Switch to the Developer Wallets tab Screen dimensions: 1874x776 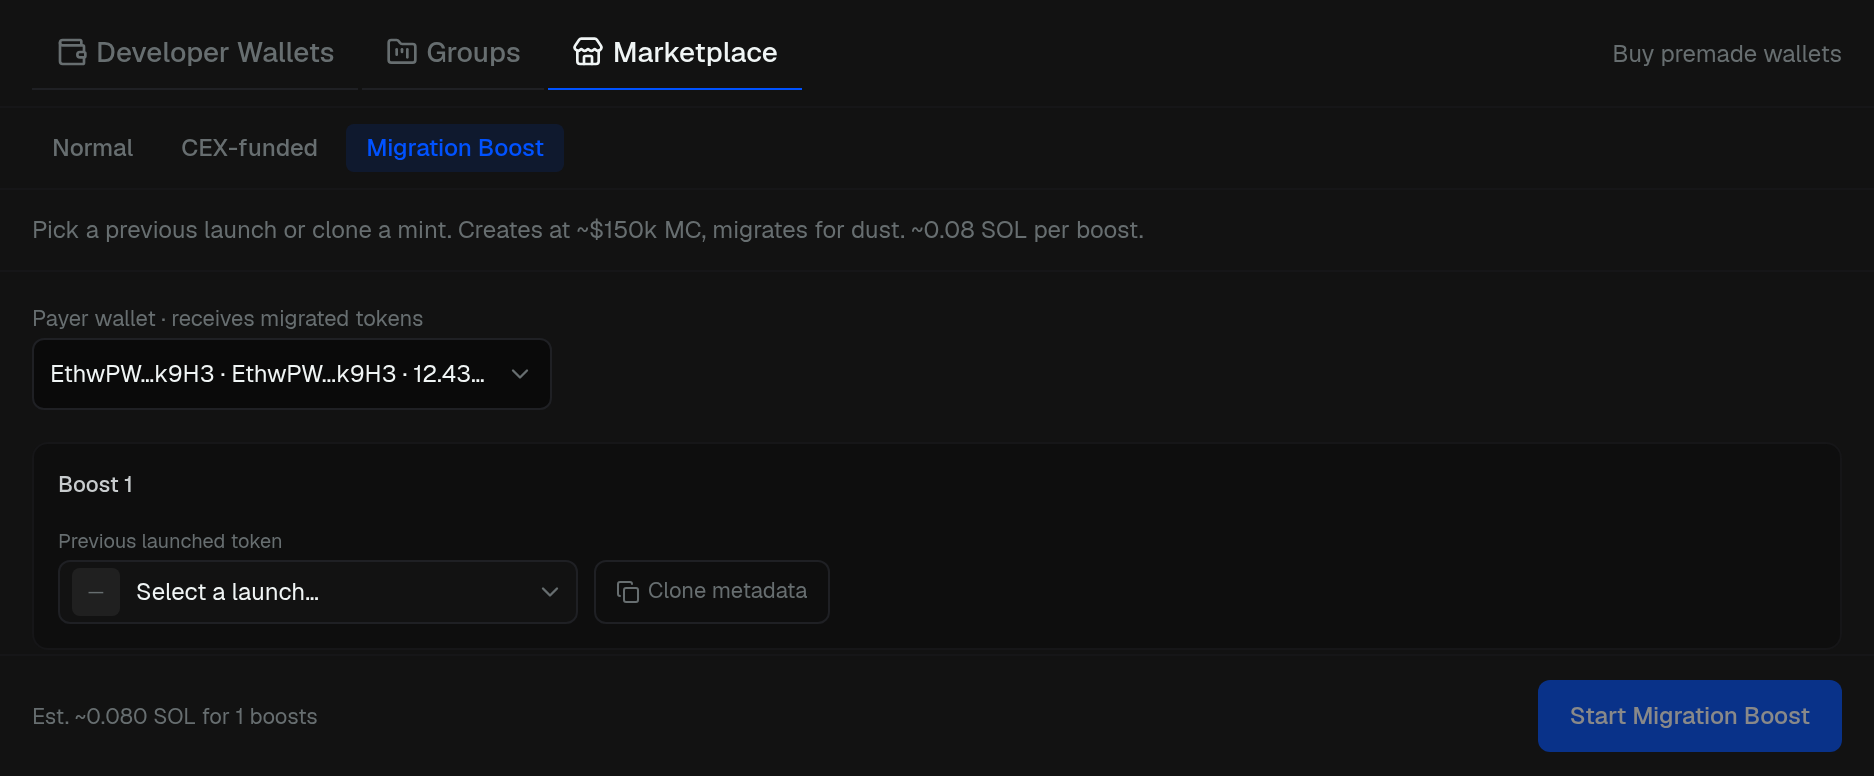(x=196, y=52)
